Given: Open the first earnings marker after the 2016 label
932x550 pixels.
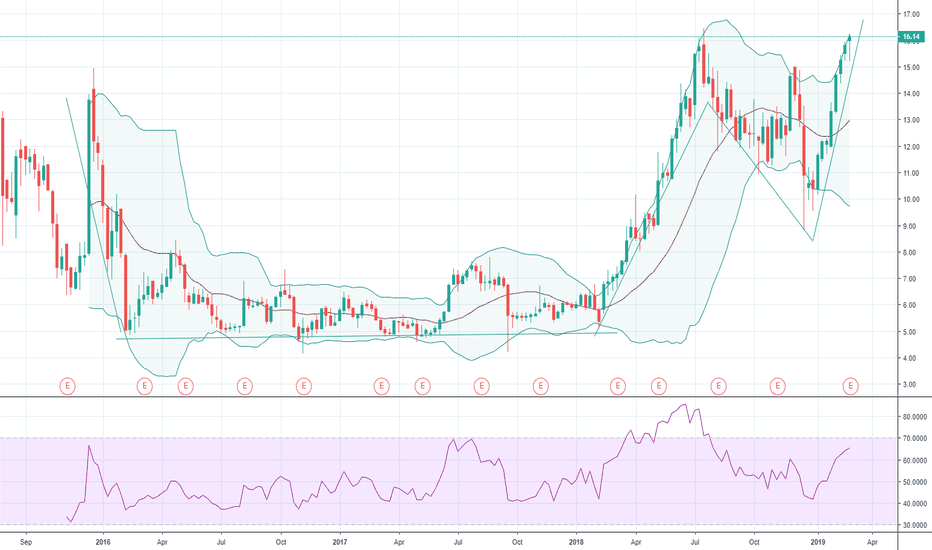Looking at the screenshot, I should [x=144, y=386].
